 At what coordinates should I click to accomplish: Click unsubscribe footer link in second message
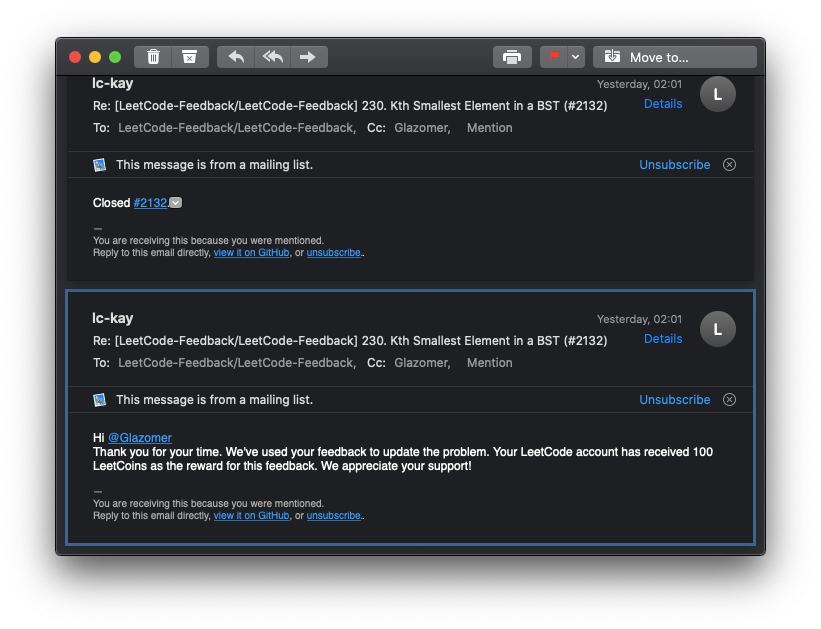[x=334, y=515]
